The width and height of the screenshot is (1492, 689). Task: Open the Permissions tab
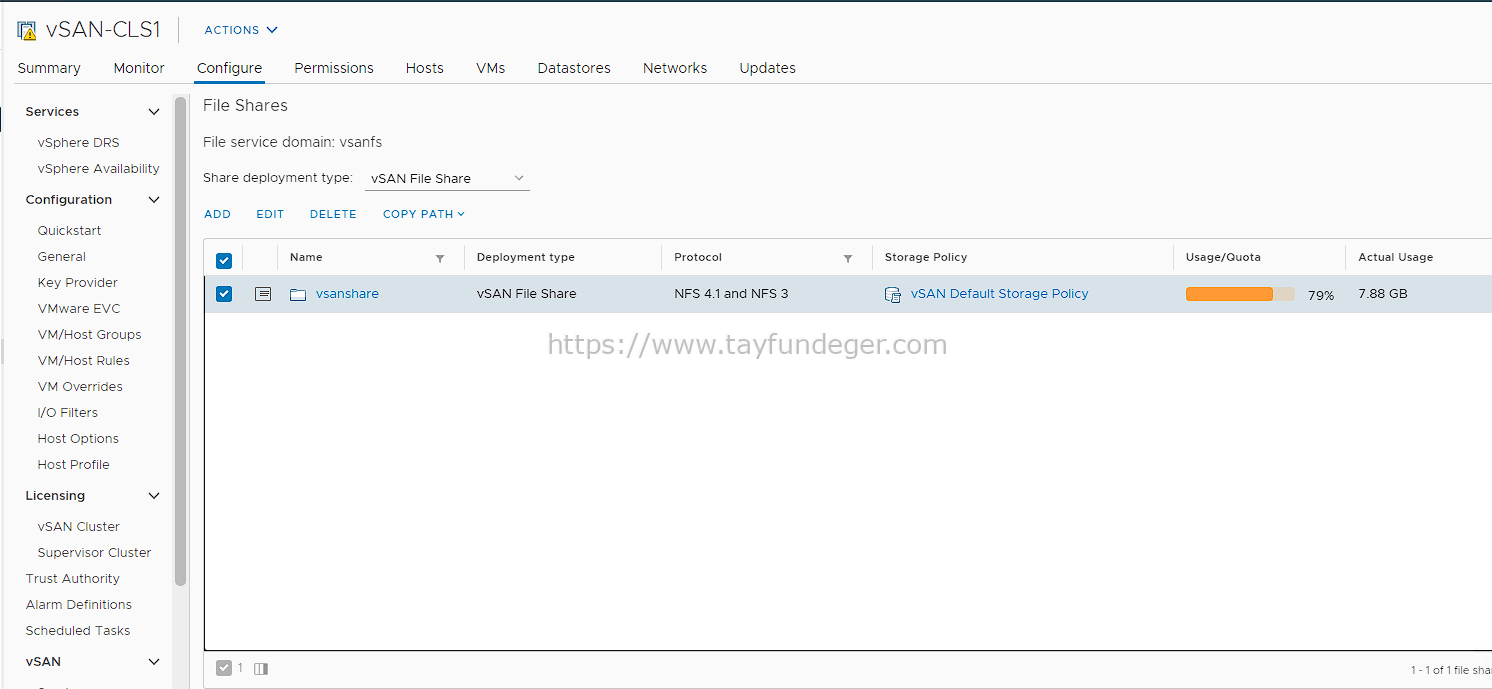334,68
